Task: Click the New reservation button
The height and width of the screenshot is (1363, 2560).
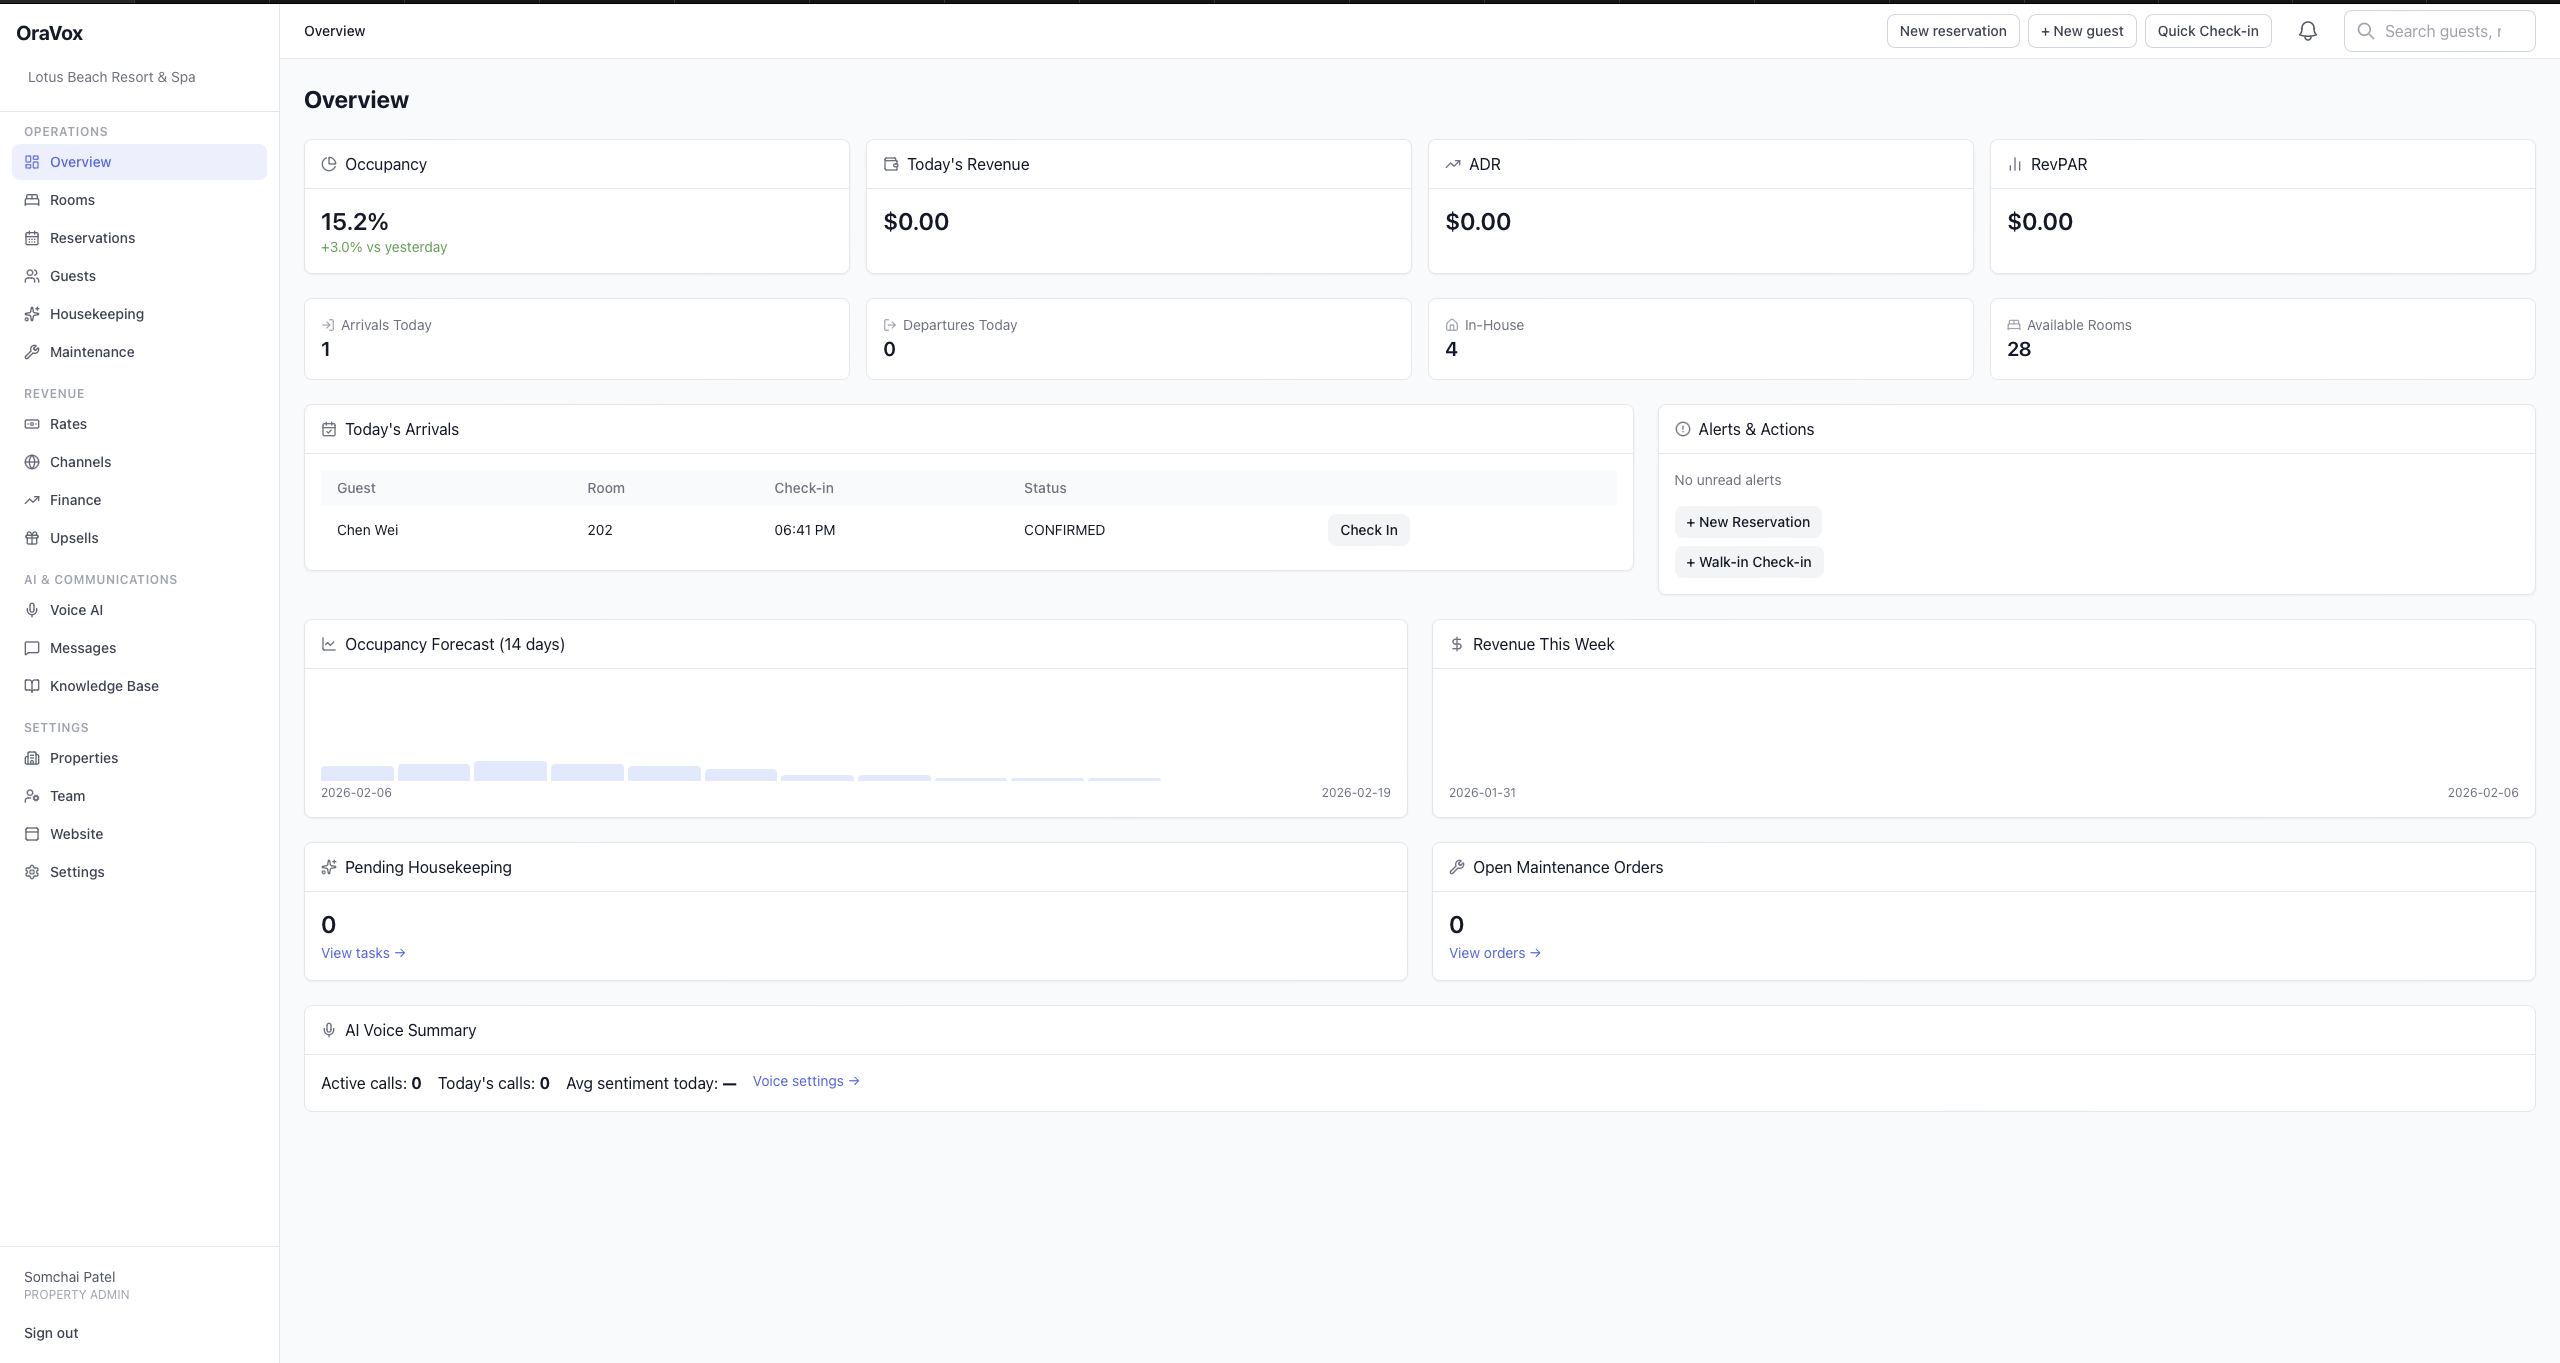Action: point(1952,31)
